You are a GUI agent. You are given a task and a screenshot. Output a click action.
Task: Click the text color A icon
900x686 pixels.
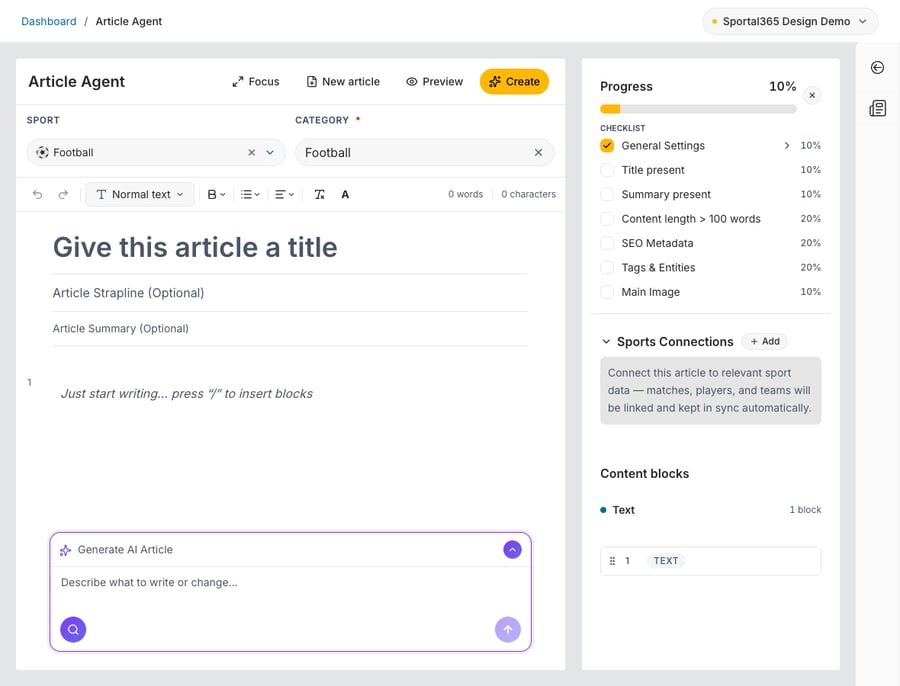tap(345, 195)
